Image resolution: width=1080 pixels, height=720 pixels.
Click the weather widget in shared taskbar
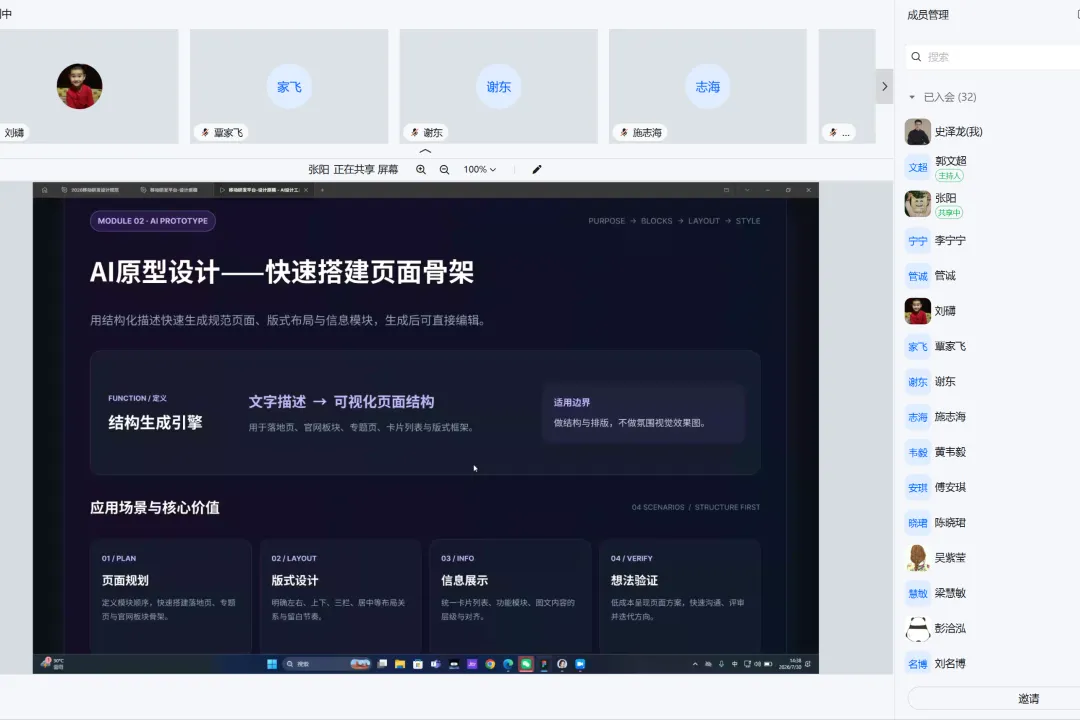(52, 664)
